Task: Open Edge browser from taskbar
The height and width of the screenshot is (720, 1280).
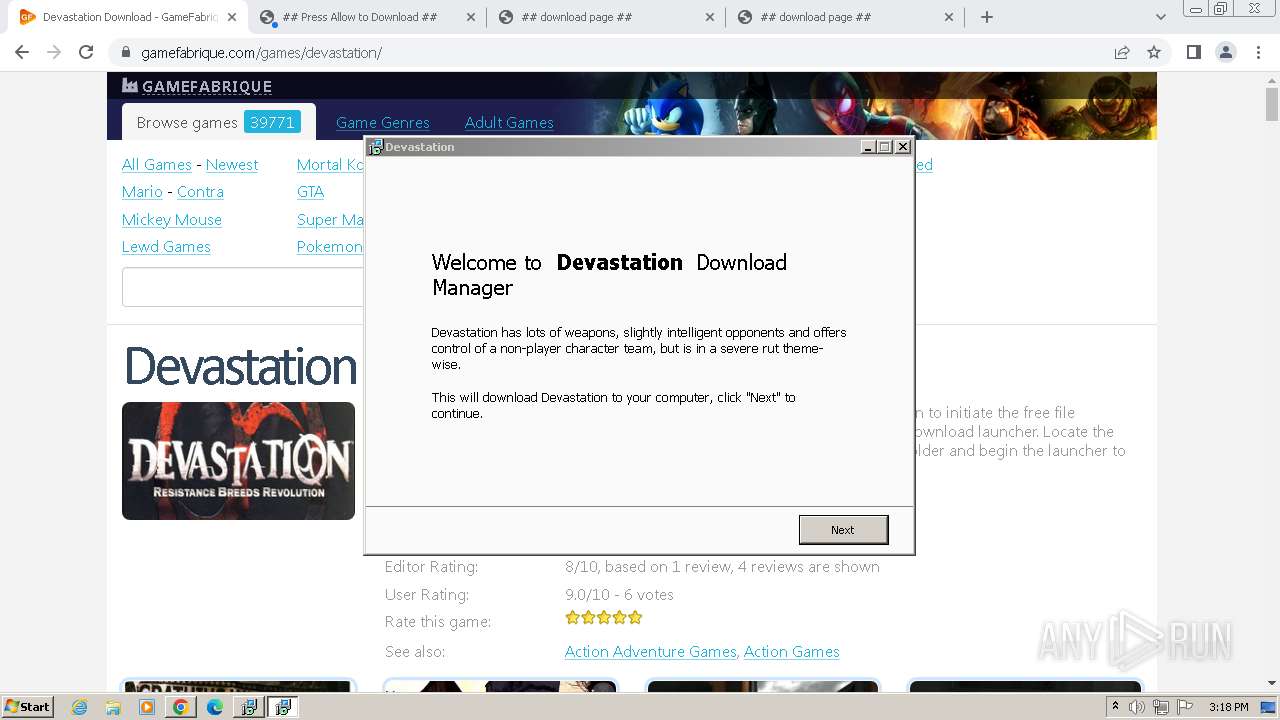Action: point(215,707)
